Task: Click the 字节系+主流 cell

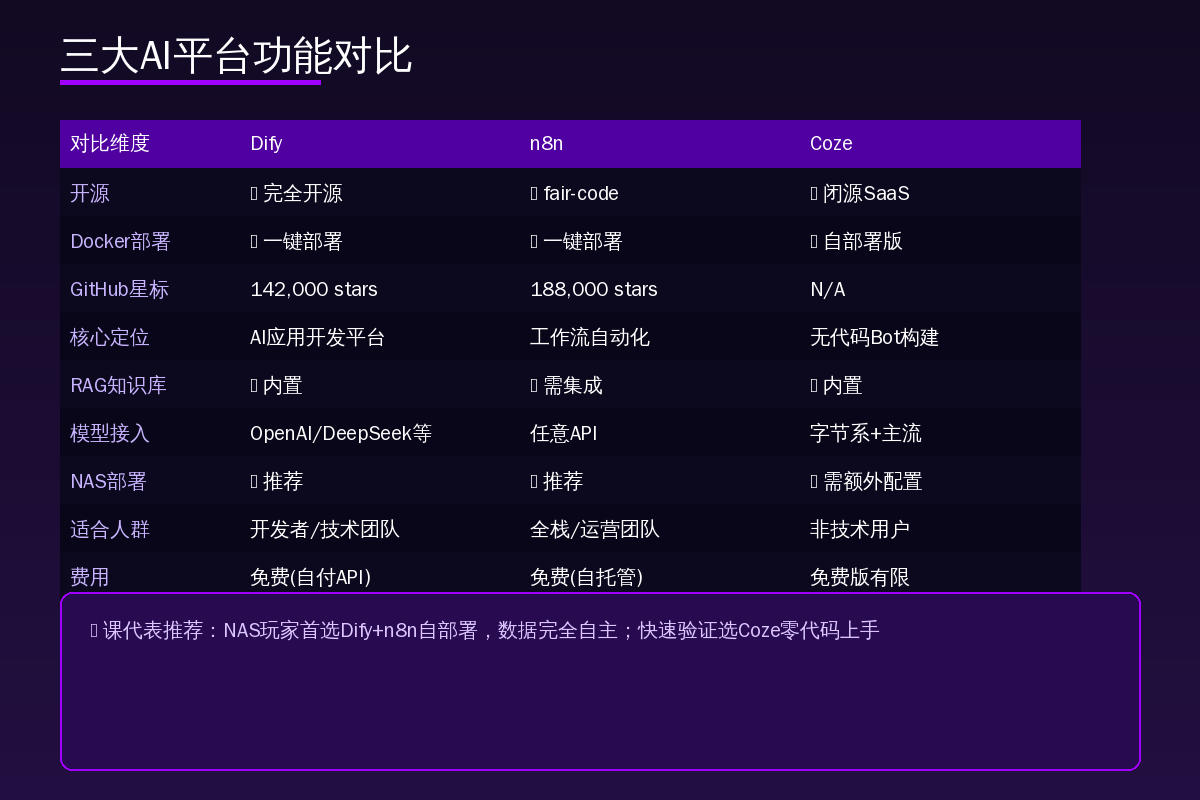Action: pyautogui.click(x=866, y=433)
